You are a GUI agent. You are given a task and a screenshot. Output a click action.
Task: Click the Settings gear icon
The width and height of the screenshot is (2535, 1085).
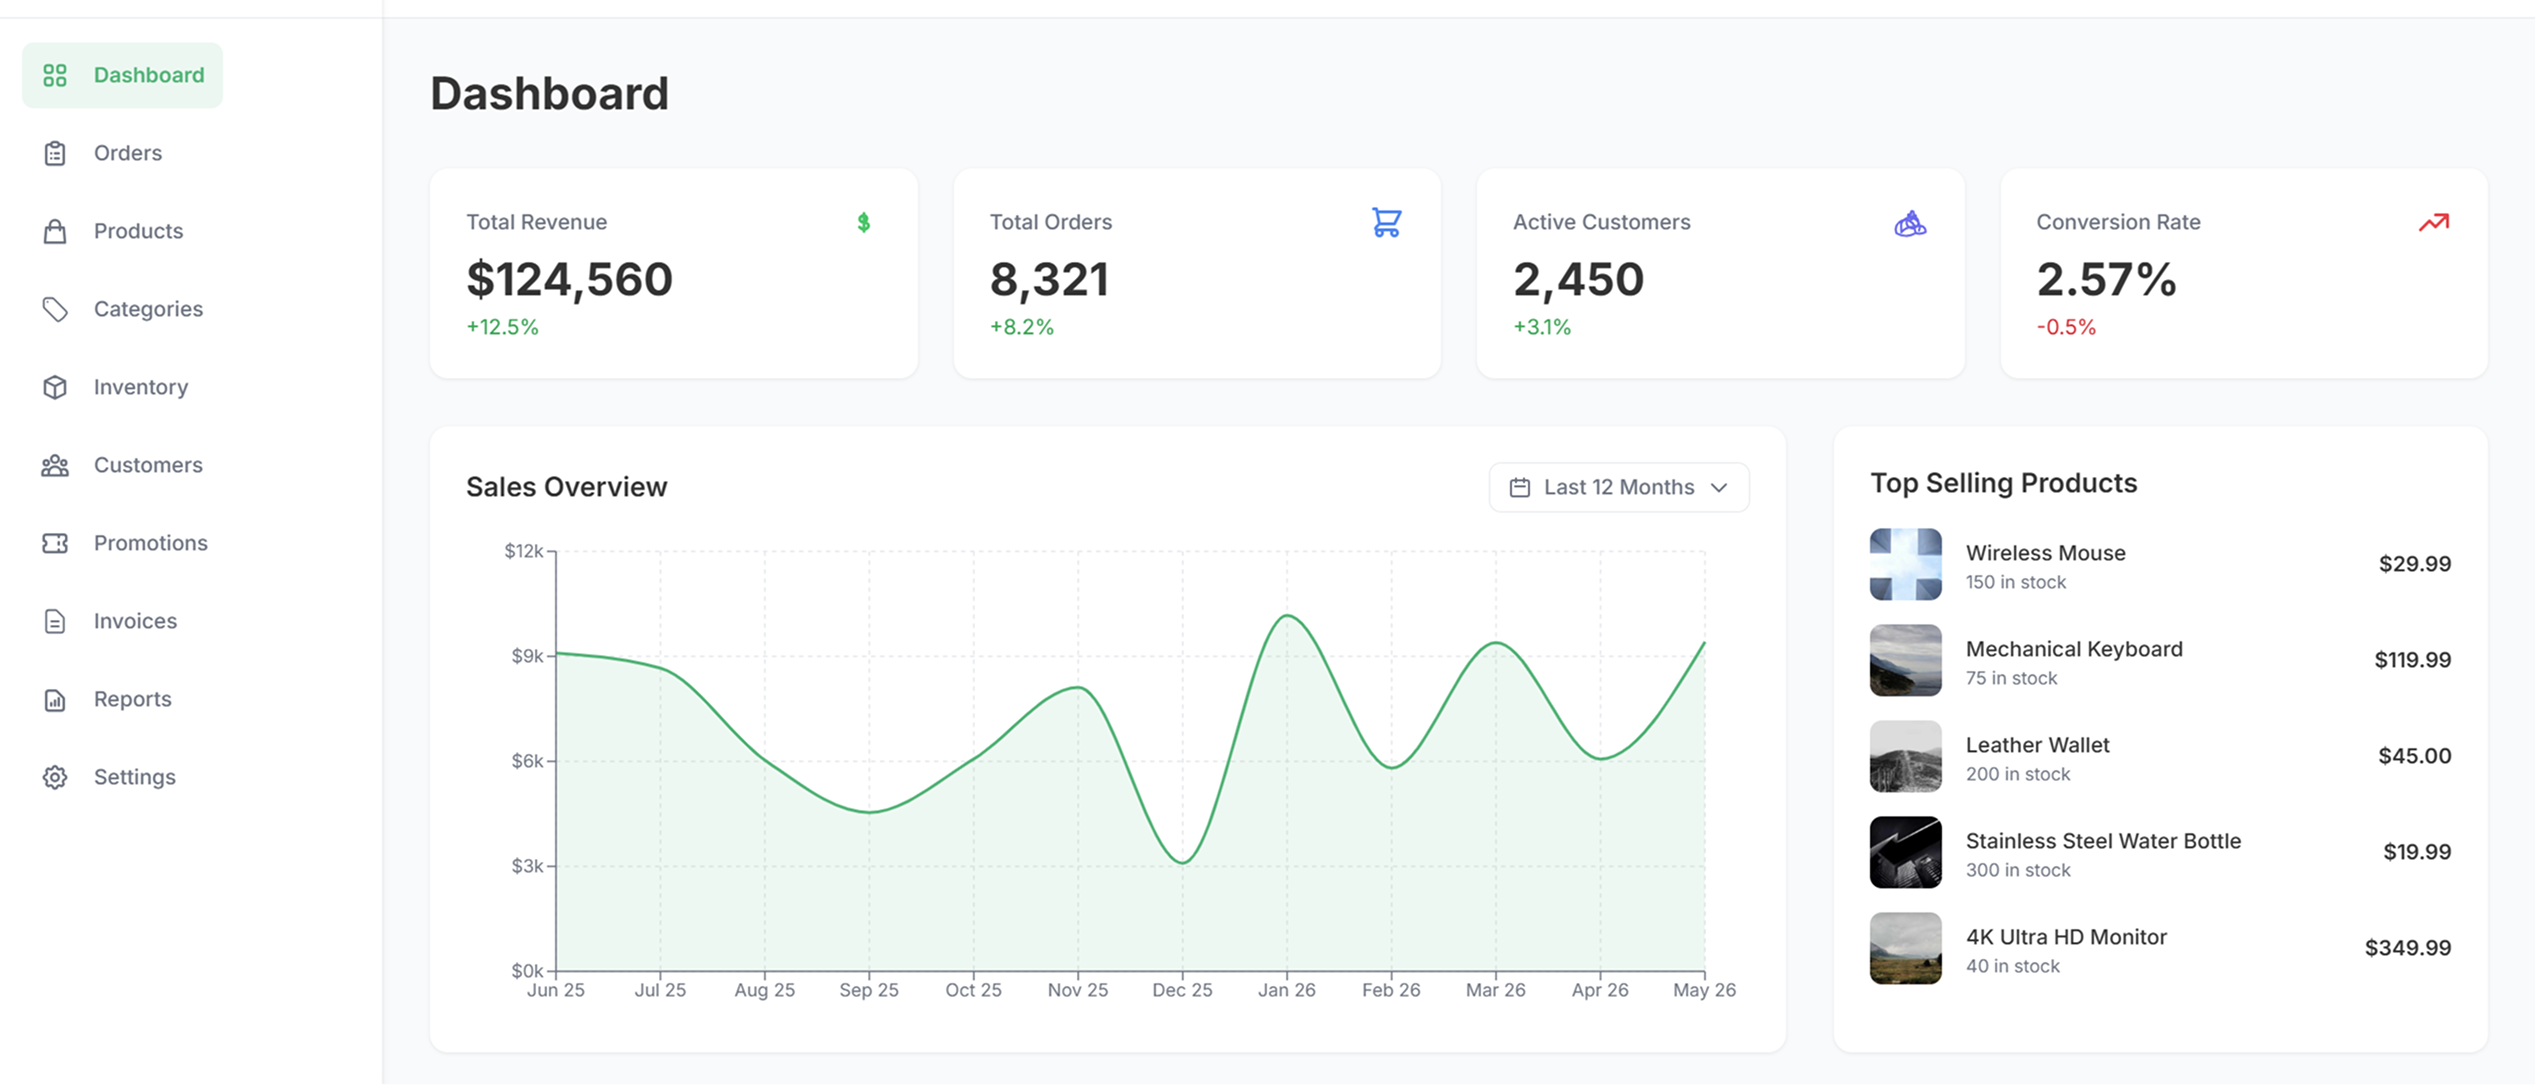pyautogui.click(x=55, y=777)
